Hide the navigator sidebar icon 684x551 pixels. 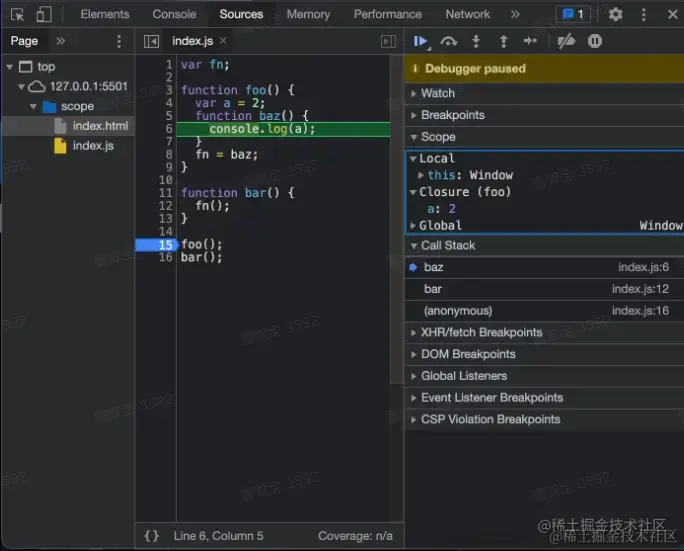(151, 41)
